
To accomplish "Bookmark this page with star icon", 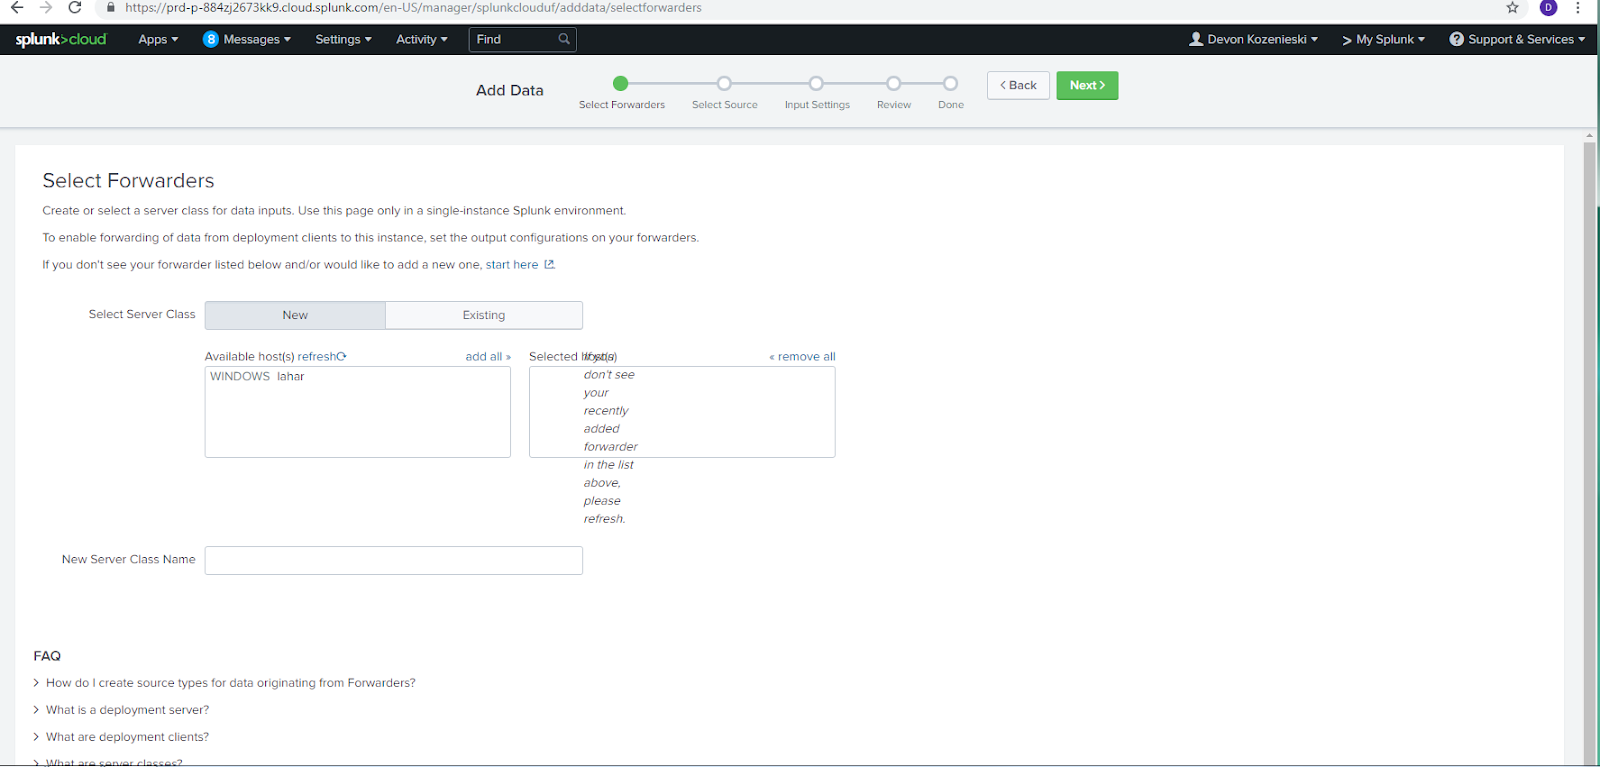I will point(1513,8).
